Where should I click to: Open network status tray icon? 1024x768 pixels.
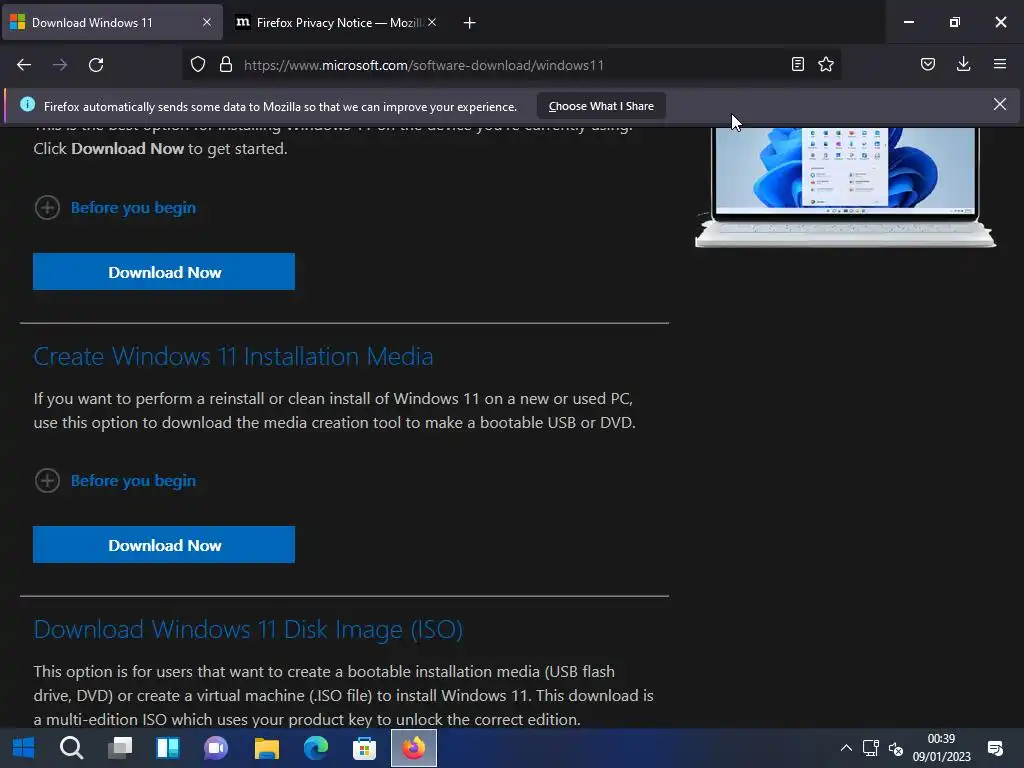click(871, 748)
